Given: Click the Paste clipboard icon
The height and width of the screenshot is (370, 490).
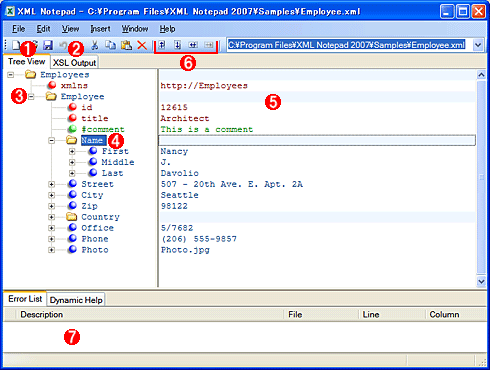Looking at the screenshot, I should pyautogui.click(x=126, y=45).
